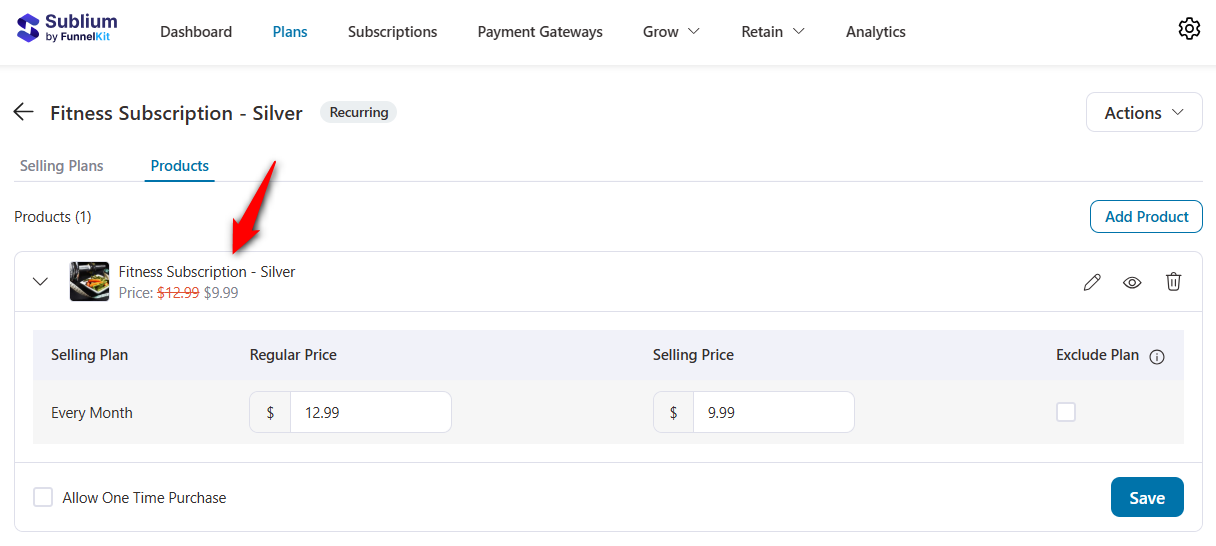This screenshot has width=1216, height=546.
Task: Click the page title Fitness Subscription - Silver
Action: (x=176, y=113)
